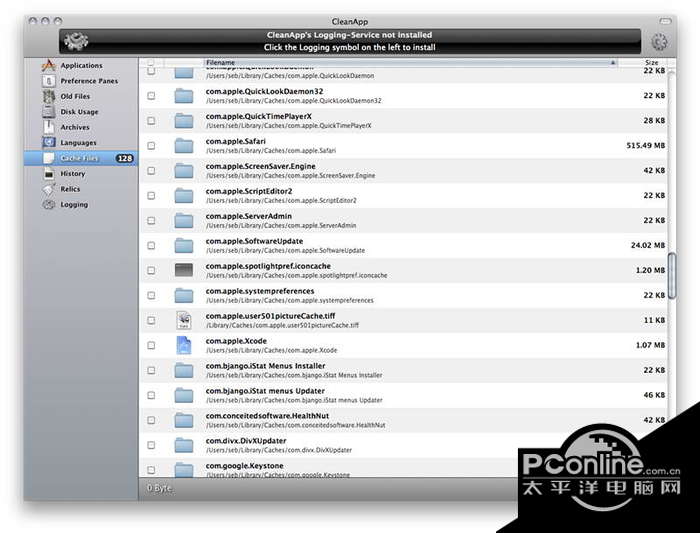Check the com.apple.QuickTimePlayerX checkbox
Image resolution: width=700 pixels, height=533 pixels.
click(151, 121)
